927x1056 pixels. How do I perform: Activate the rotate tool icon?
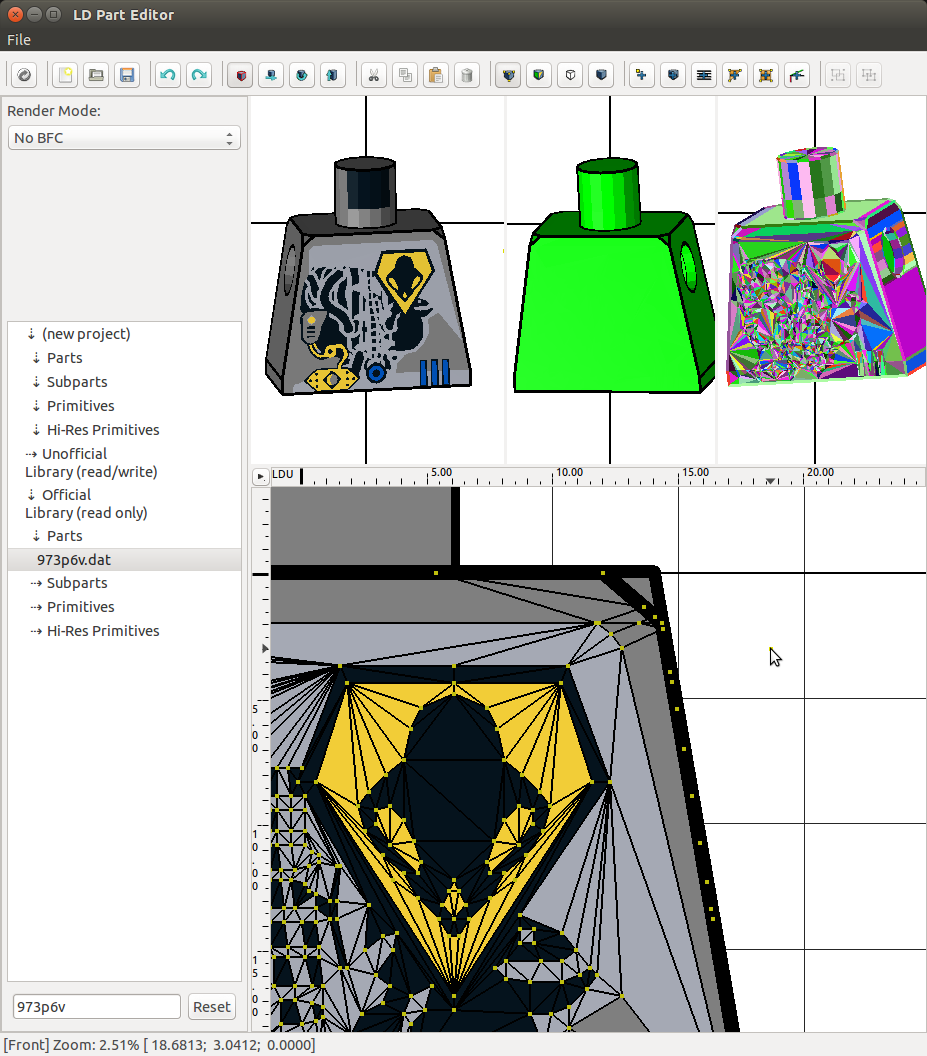(x=302, y=75)
